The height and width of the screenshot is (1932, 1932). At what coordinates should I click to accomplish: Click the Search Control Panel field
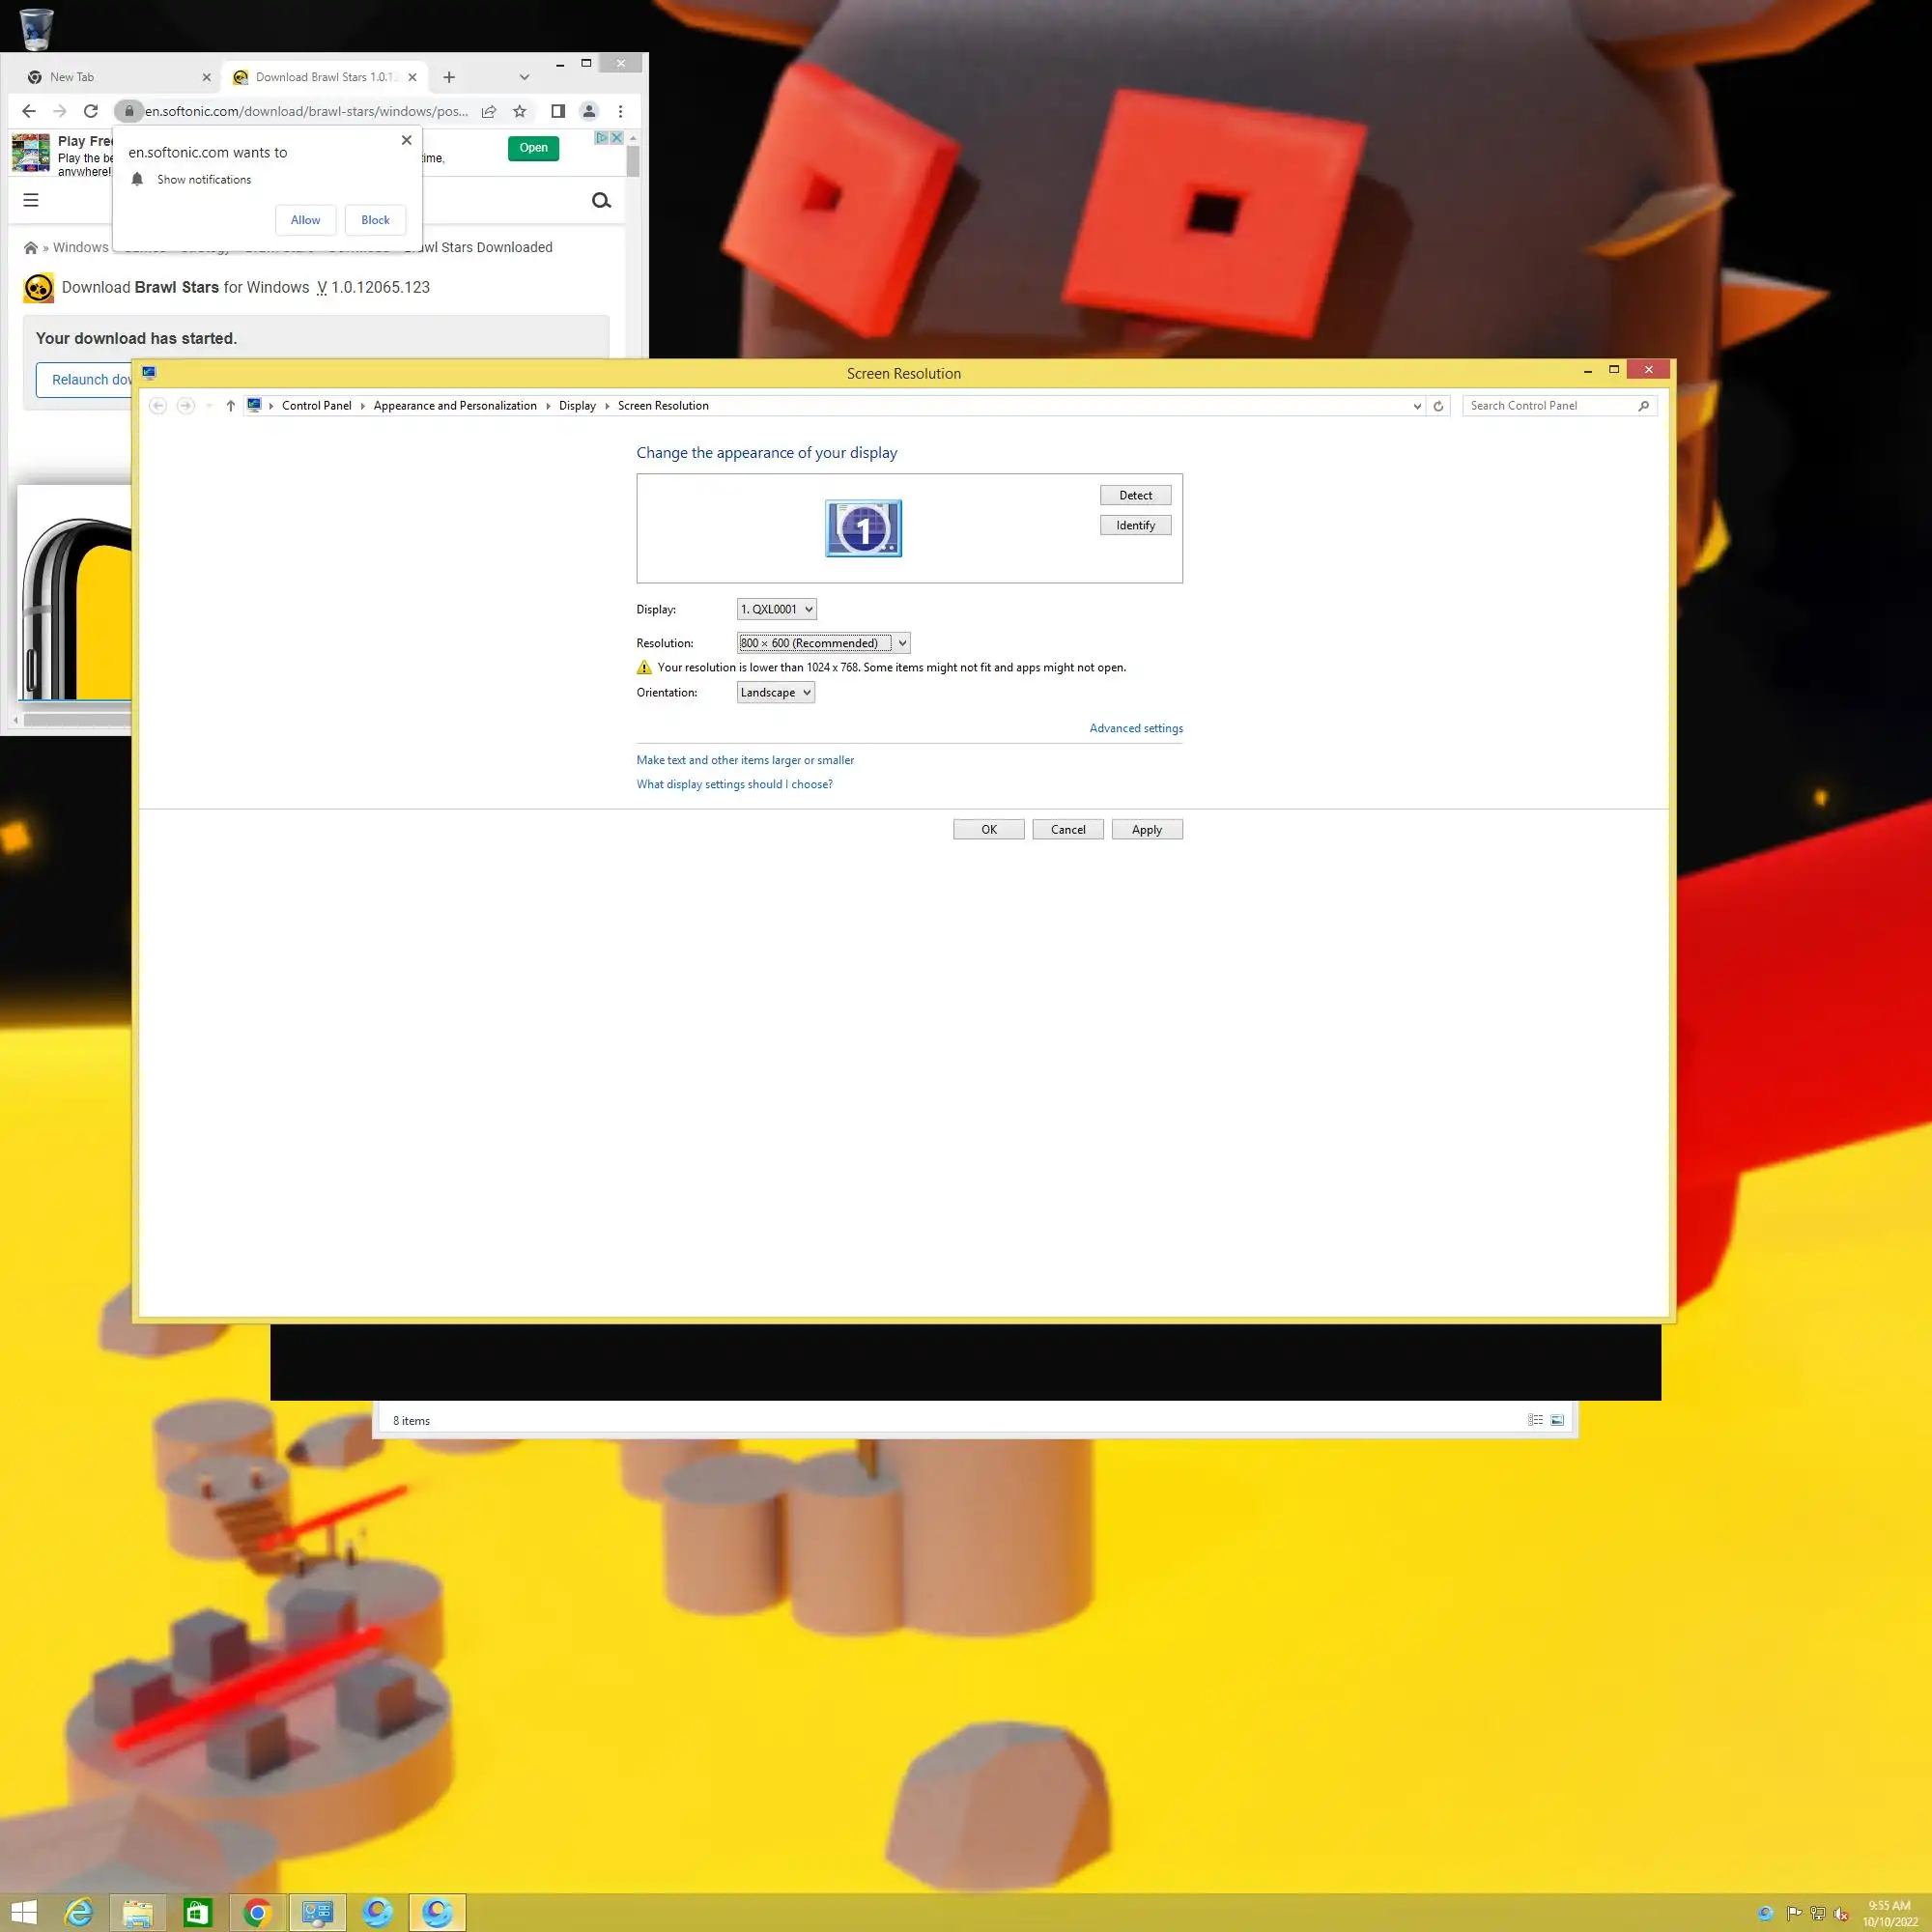tap(1550, 406)
